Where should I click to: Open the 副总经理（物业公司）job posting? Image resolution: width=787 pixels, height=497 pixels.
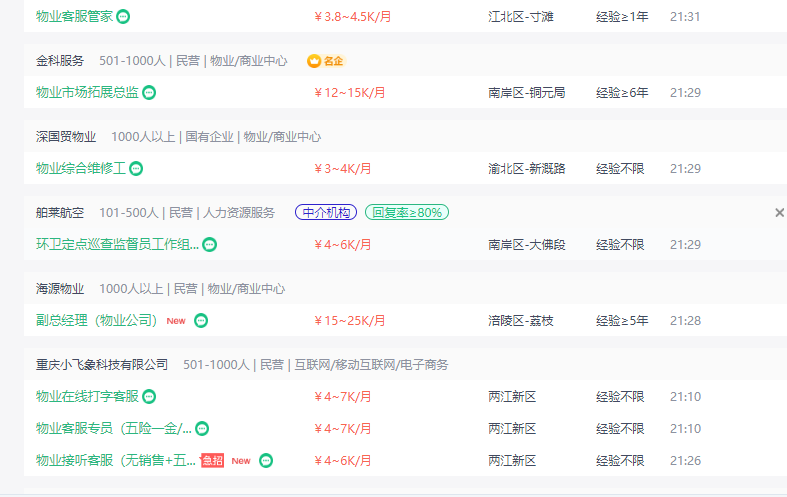[x=96, y=320]
